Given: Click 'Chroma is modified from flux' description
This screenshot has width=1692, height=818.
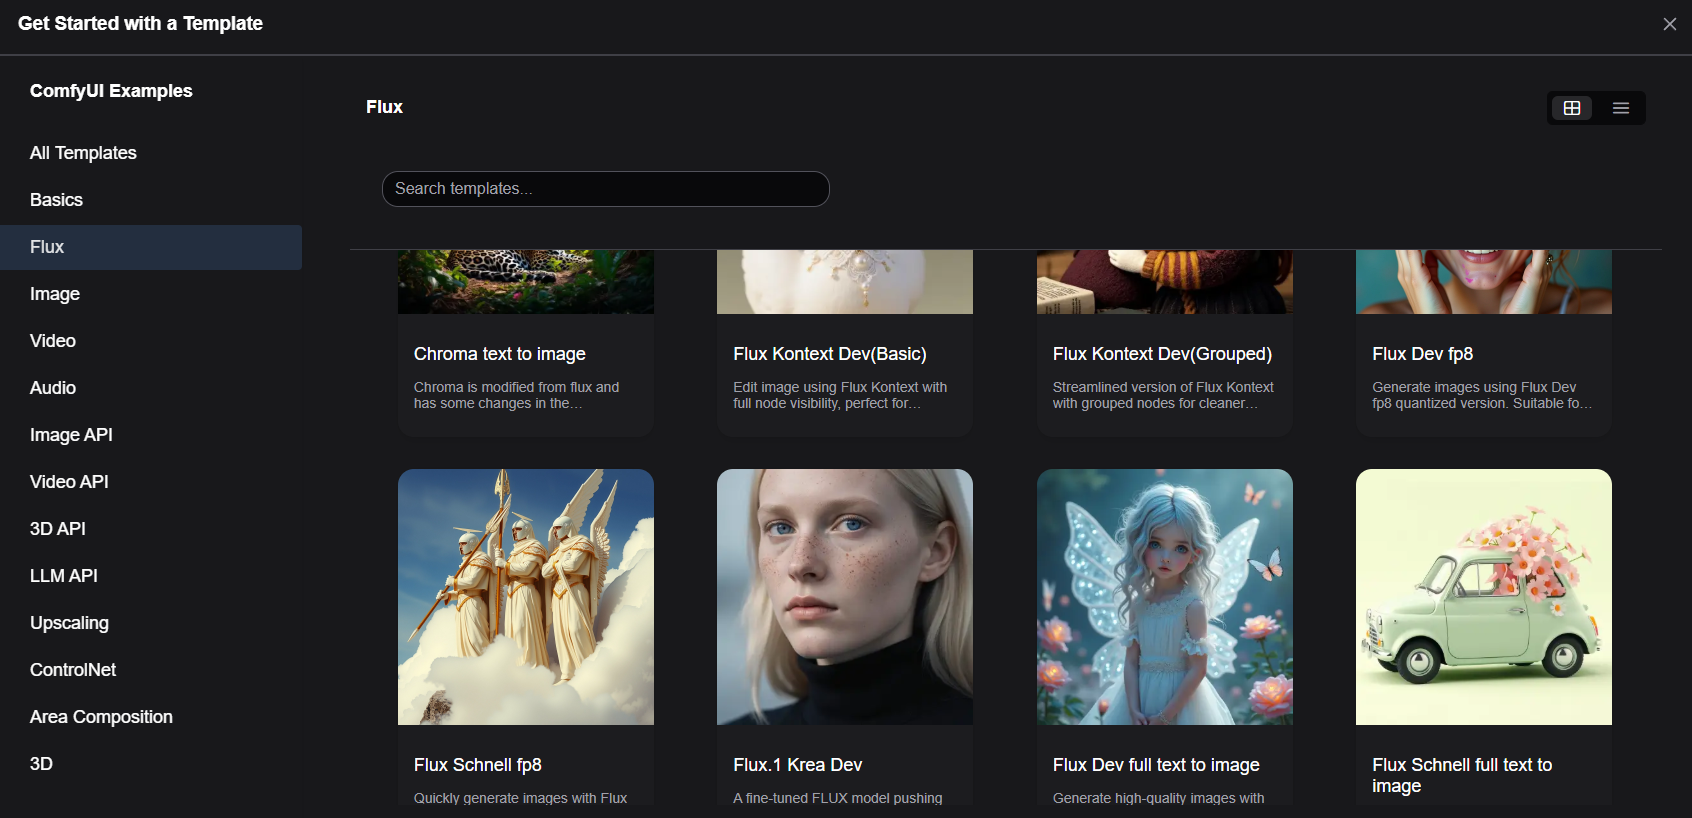Looking at the screenshot, I should pyautogui.click(x=516, y=395).
